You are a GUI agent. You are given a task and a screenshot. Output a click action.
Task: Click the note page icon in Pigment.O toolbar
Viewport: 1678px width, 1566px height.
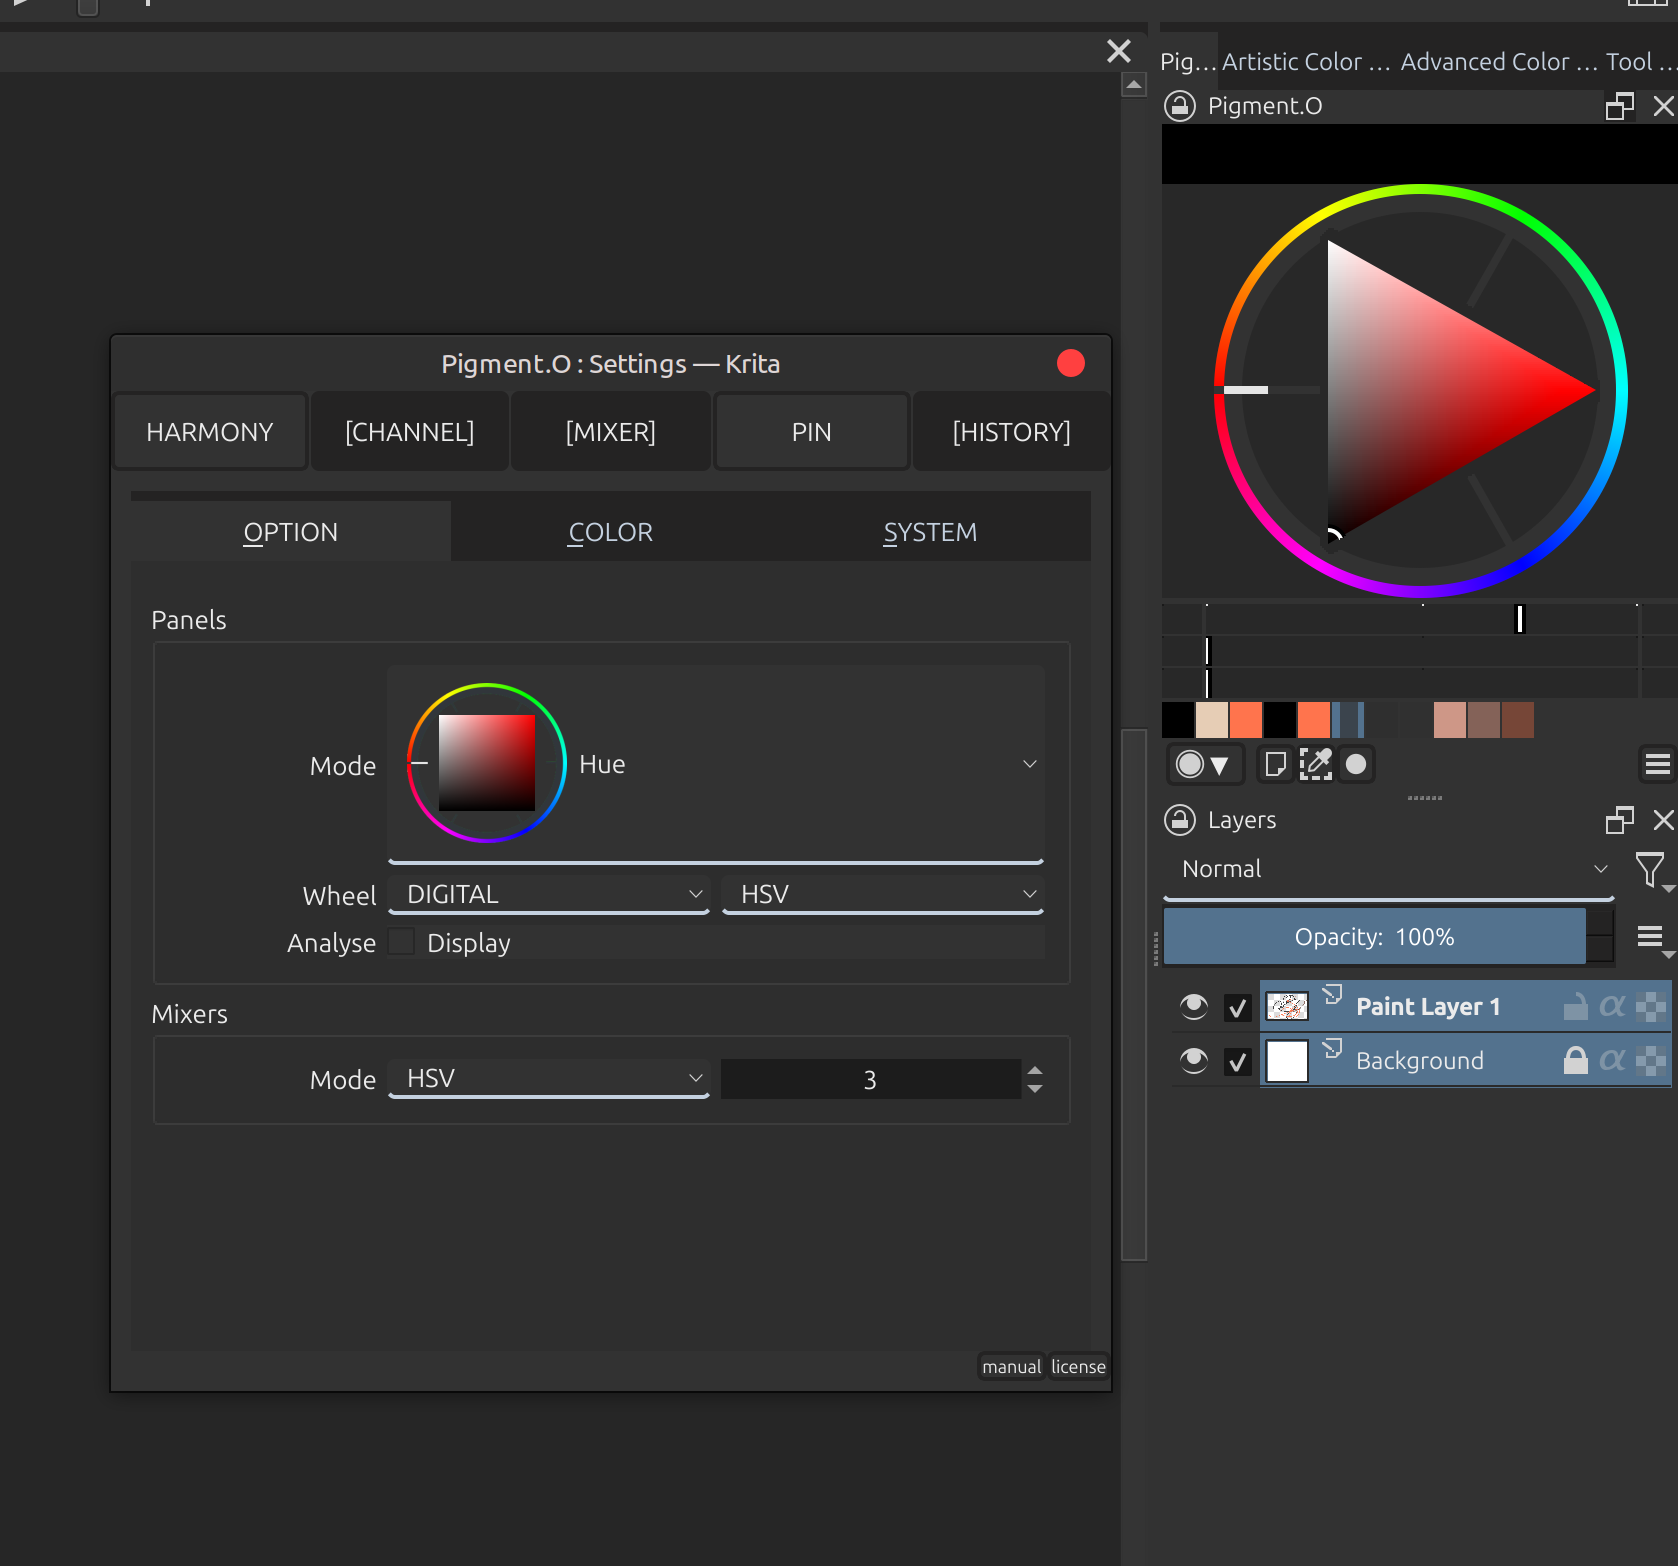[1275, 764]
